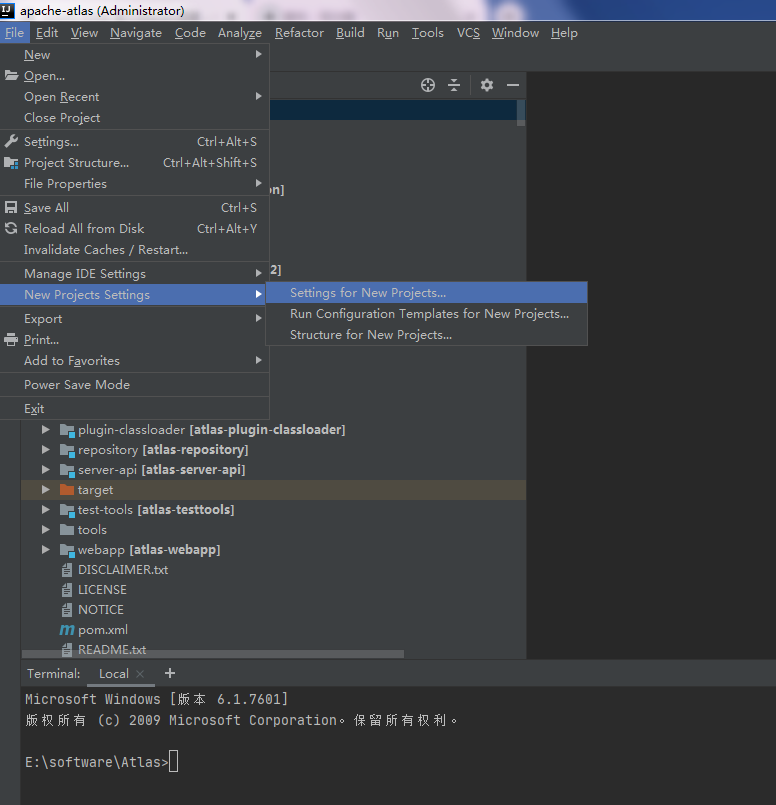Open the Add to Favorites submenu
The width and height of the screenshot is (776, 805).
134,360
